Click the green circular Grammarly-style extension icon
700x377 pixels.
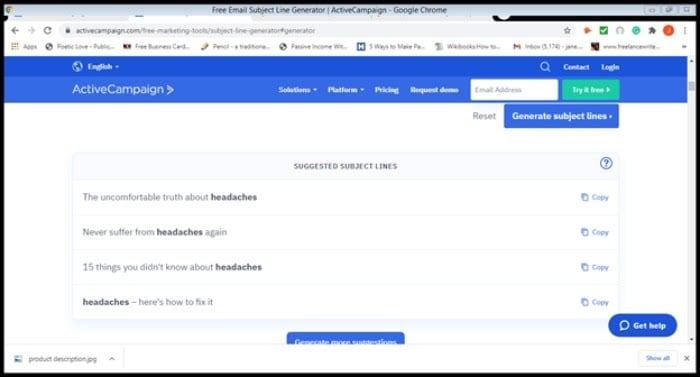(x=636, y=30)
